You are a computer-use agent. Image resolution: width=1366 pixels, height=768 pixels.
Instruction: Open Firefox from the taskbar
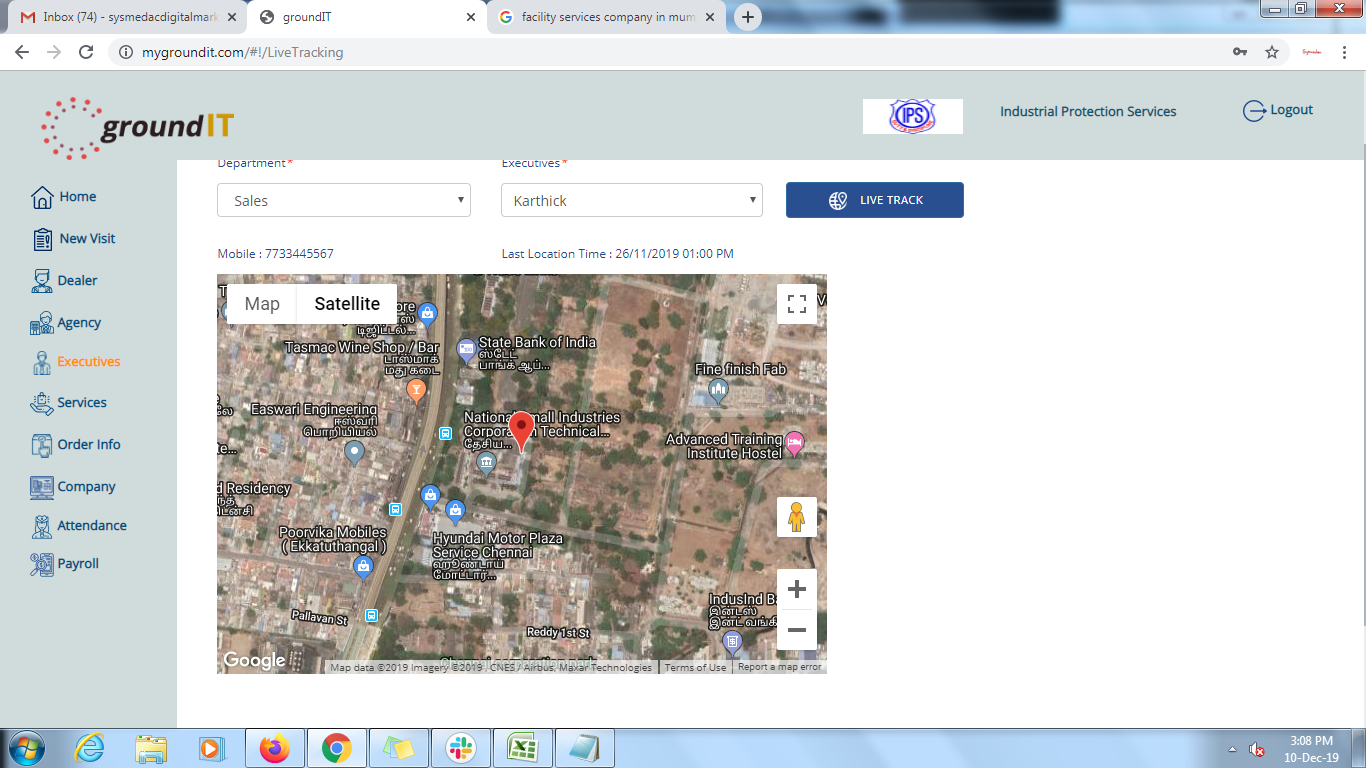[273, 748]
